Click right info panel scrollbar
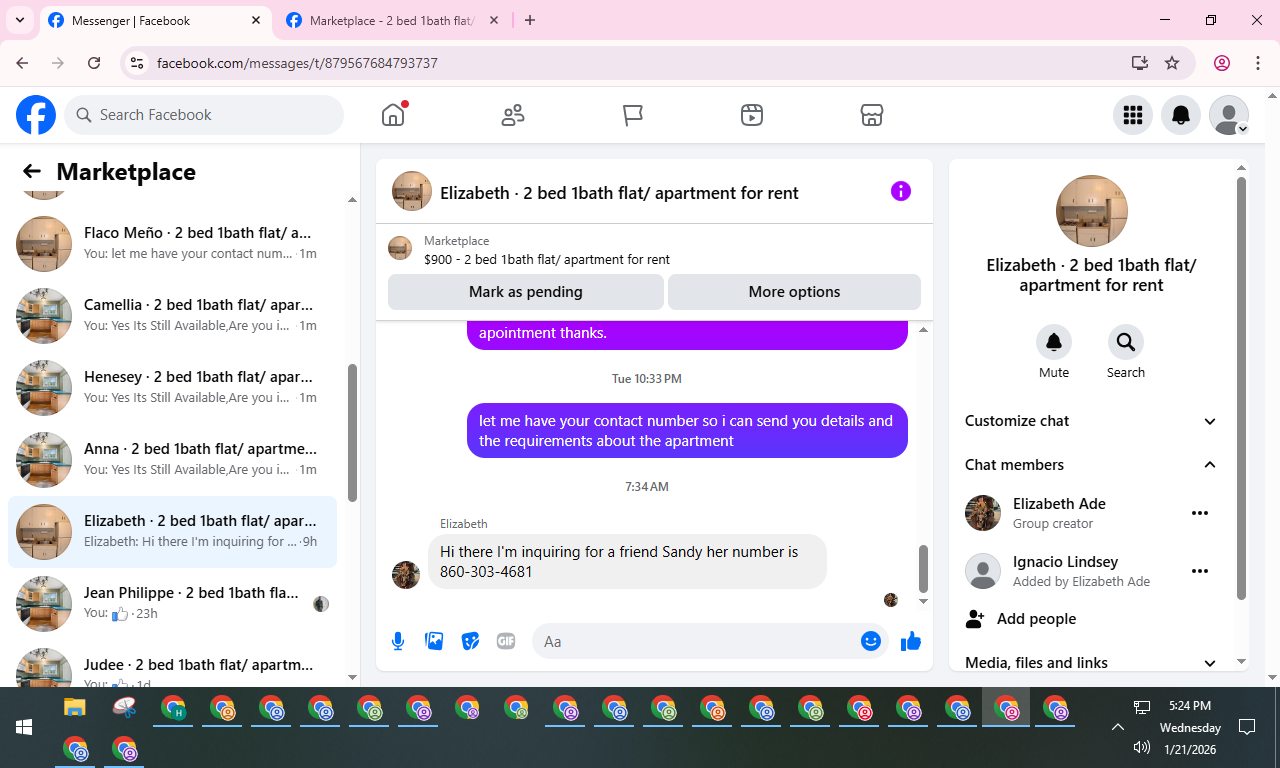Screen dimensions: 1280x768 click(1242, 388)
